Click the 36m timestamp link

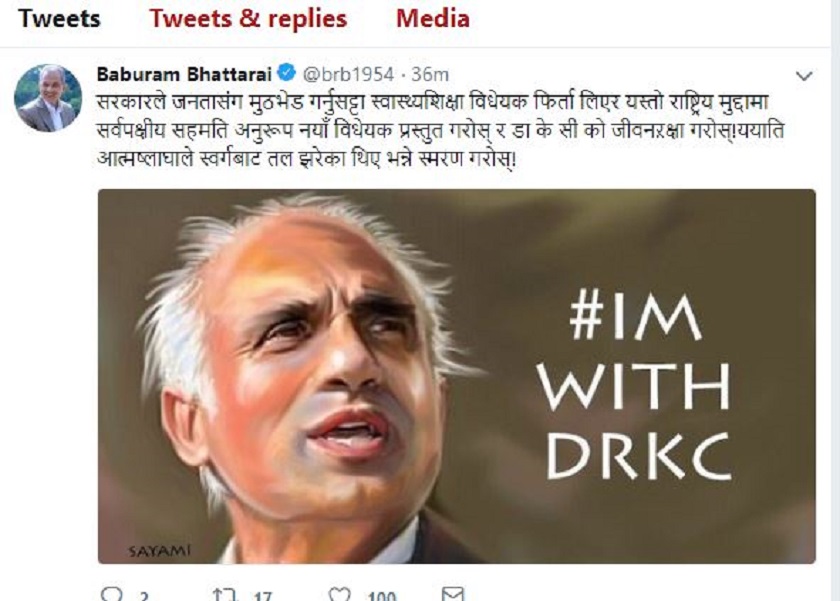pyautogui.click(x=430, y=74)
